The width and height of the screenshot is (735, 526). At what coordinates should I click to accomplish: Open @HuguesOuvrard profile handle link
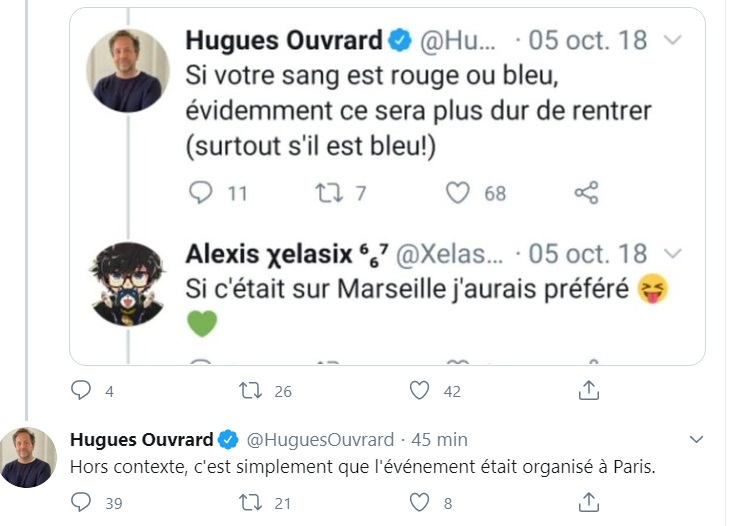pos(318,440)
